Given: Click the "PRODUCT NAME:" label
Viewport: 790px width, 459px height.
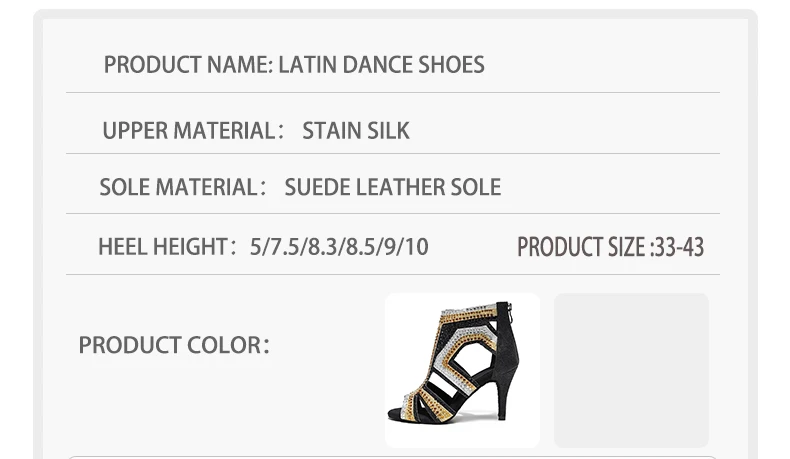Looking at the screenshot, I should click(187, 65).
